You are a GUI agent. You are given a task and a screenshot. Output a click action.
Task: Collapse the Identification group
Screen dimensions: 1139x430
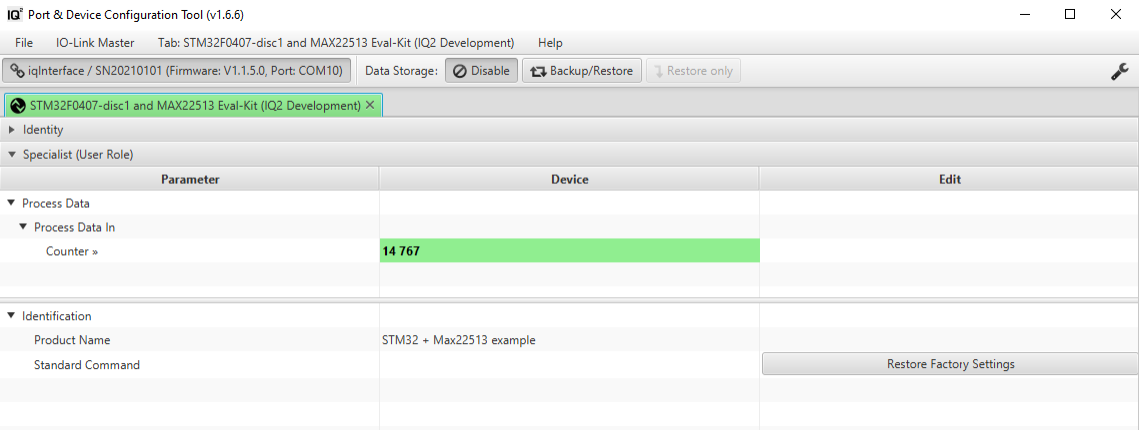11,316
